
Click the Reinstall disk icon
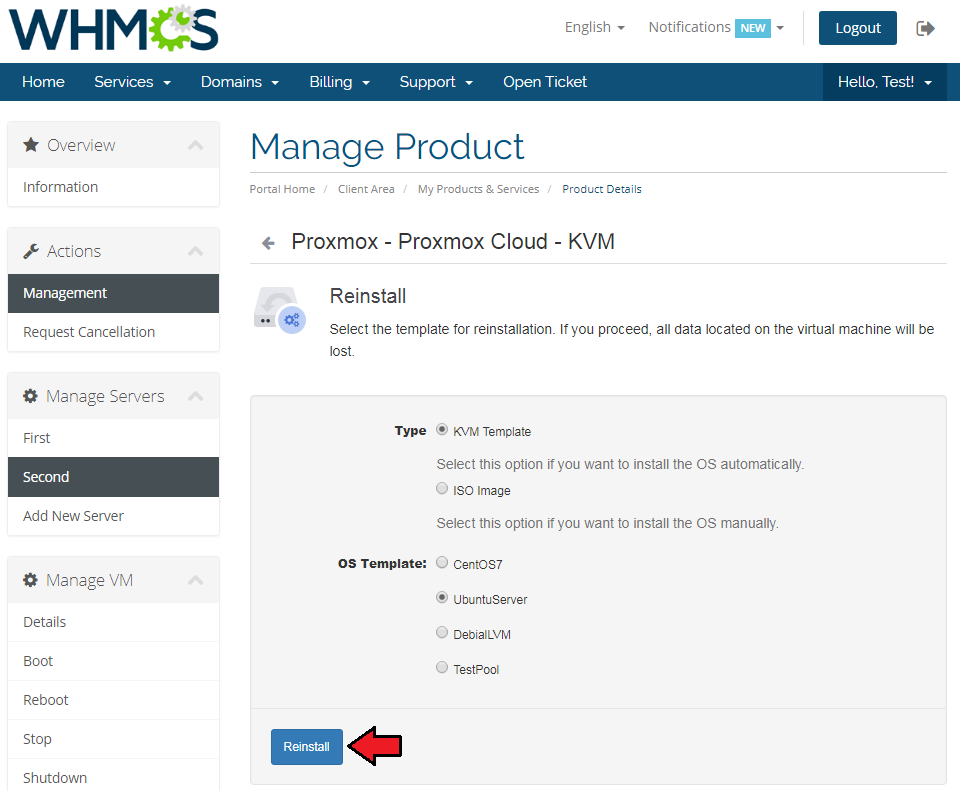(x=280, y=310)
